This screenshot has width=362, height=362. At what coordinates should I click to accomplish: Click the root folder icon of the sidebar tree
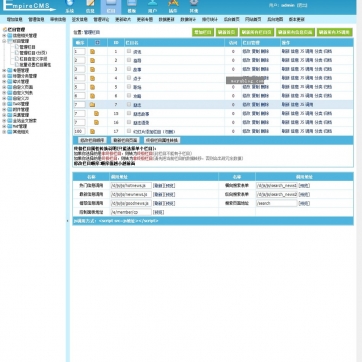5,30
